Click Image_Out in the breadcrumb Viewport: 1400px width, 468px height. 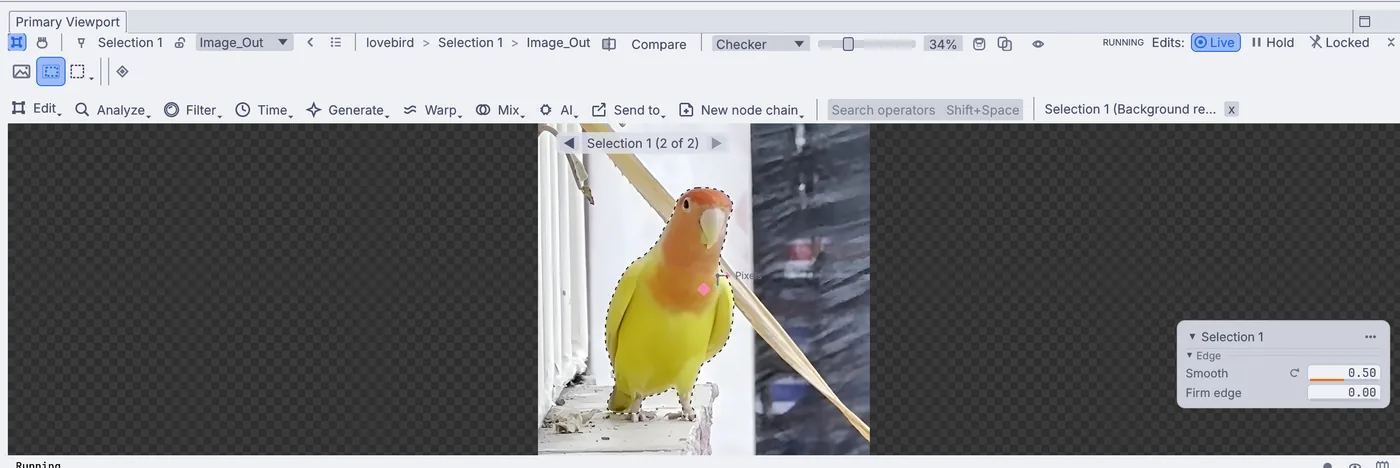point(558,43)
